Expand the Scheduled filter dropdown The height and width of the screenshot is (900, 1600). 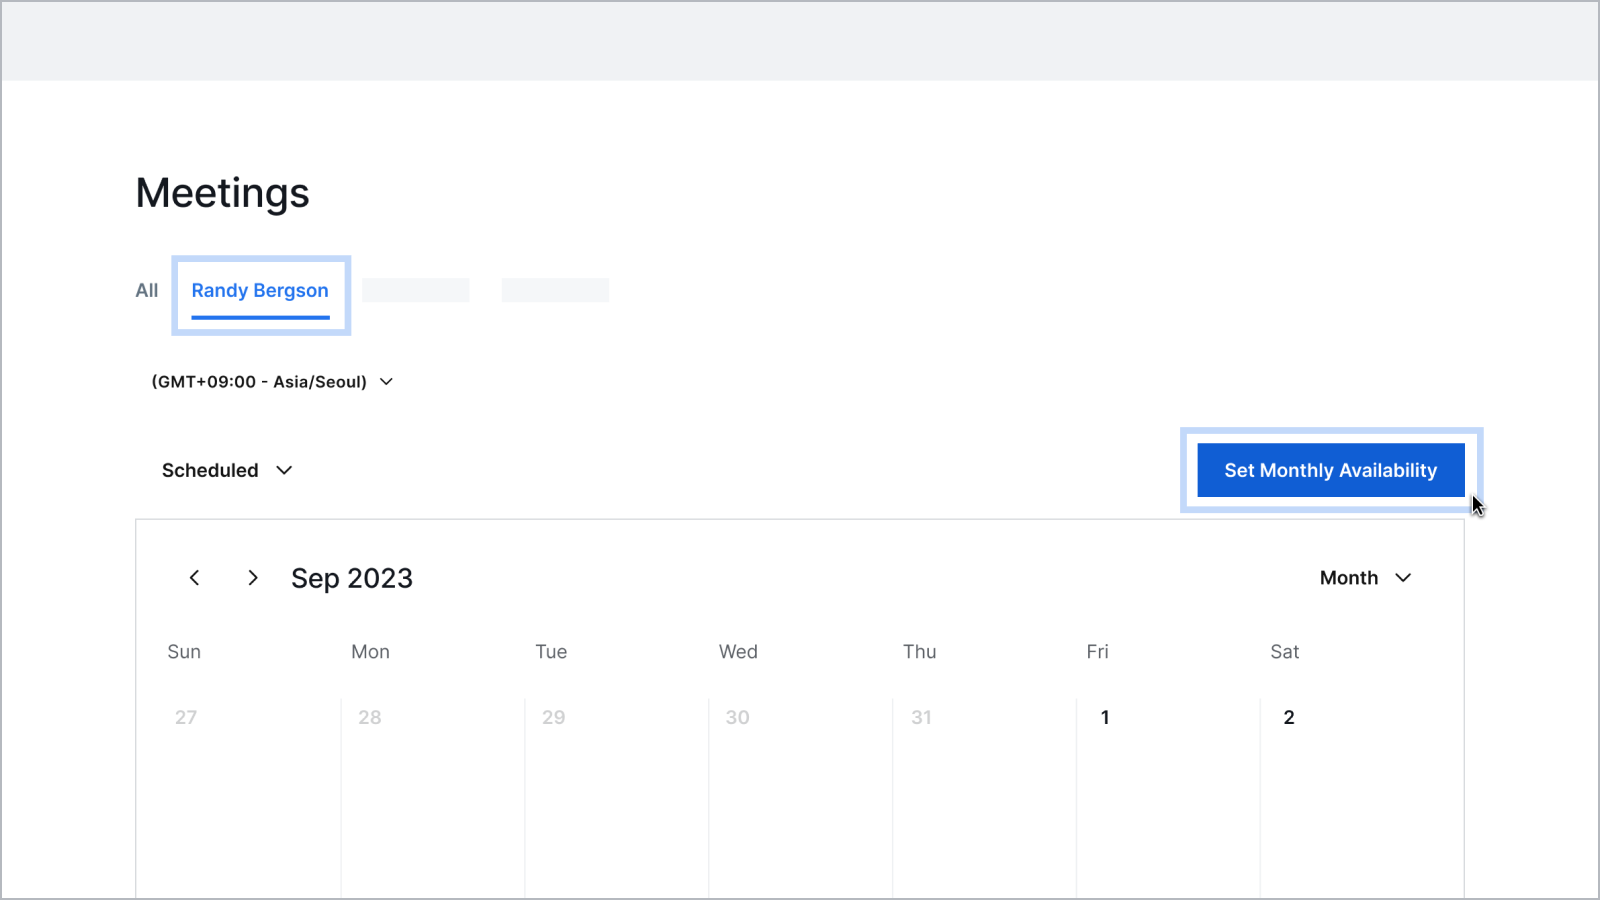[x=227, y=470]
